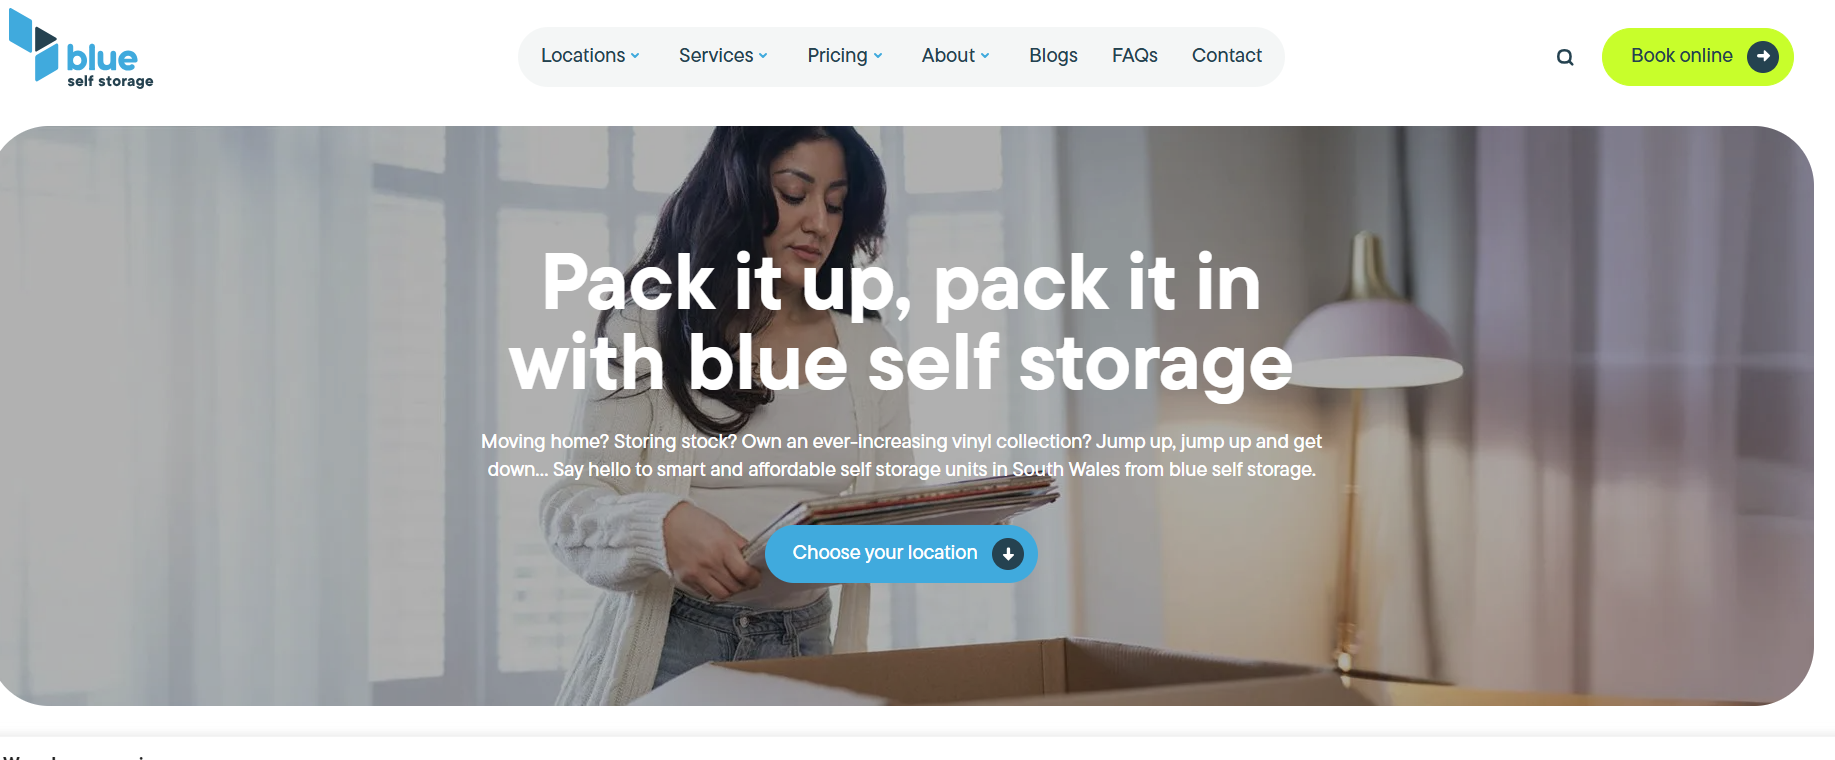1835x760 pixels.
Task: Expand the About dropdown chevron
Action: tap(985, 56)
